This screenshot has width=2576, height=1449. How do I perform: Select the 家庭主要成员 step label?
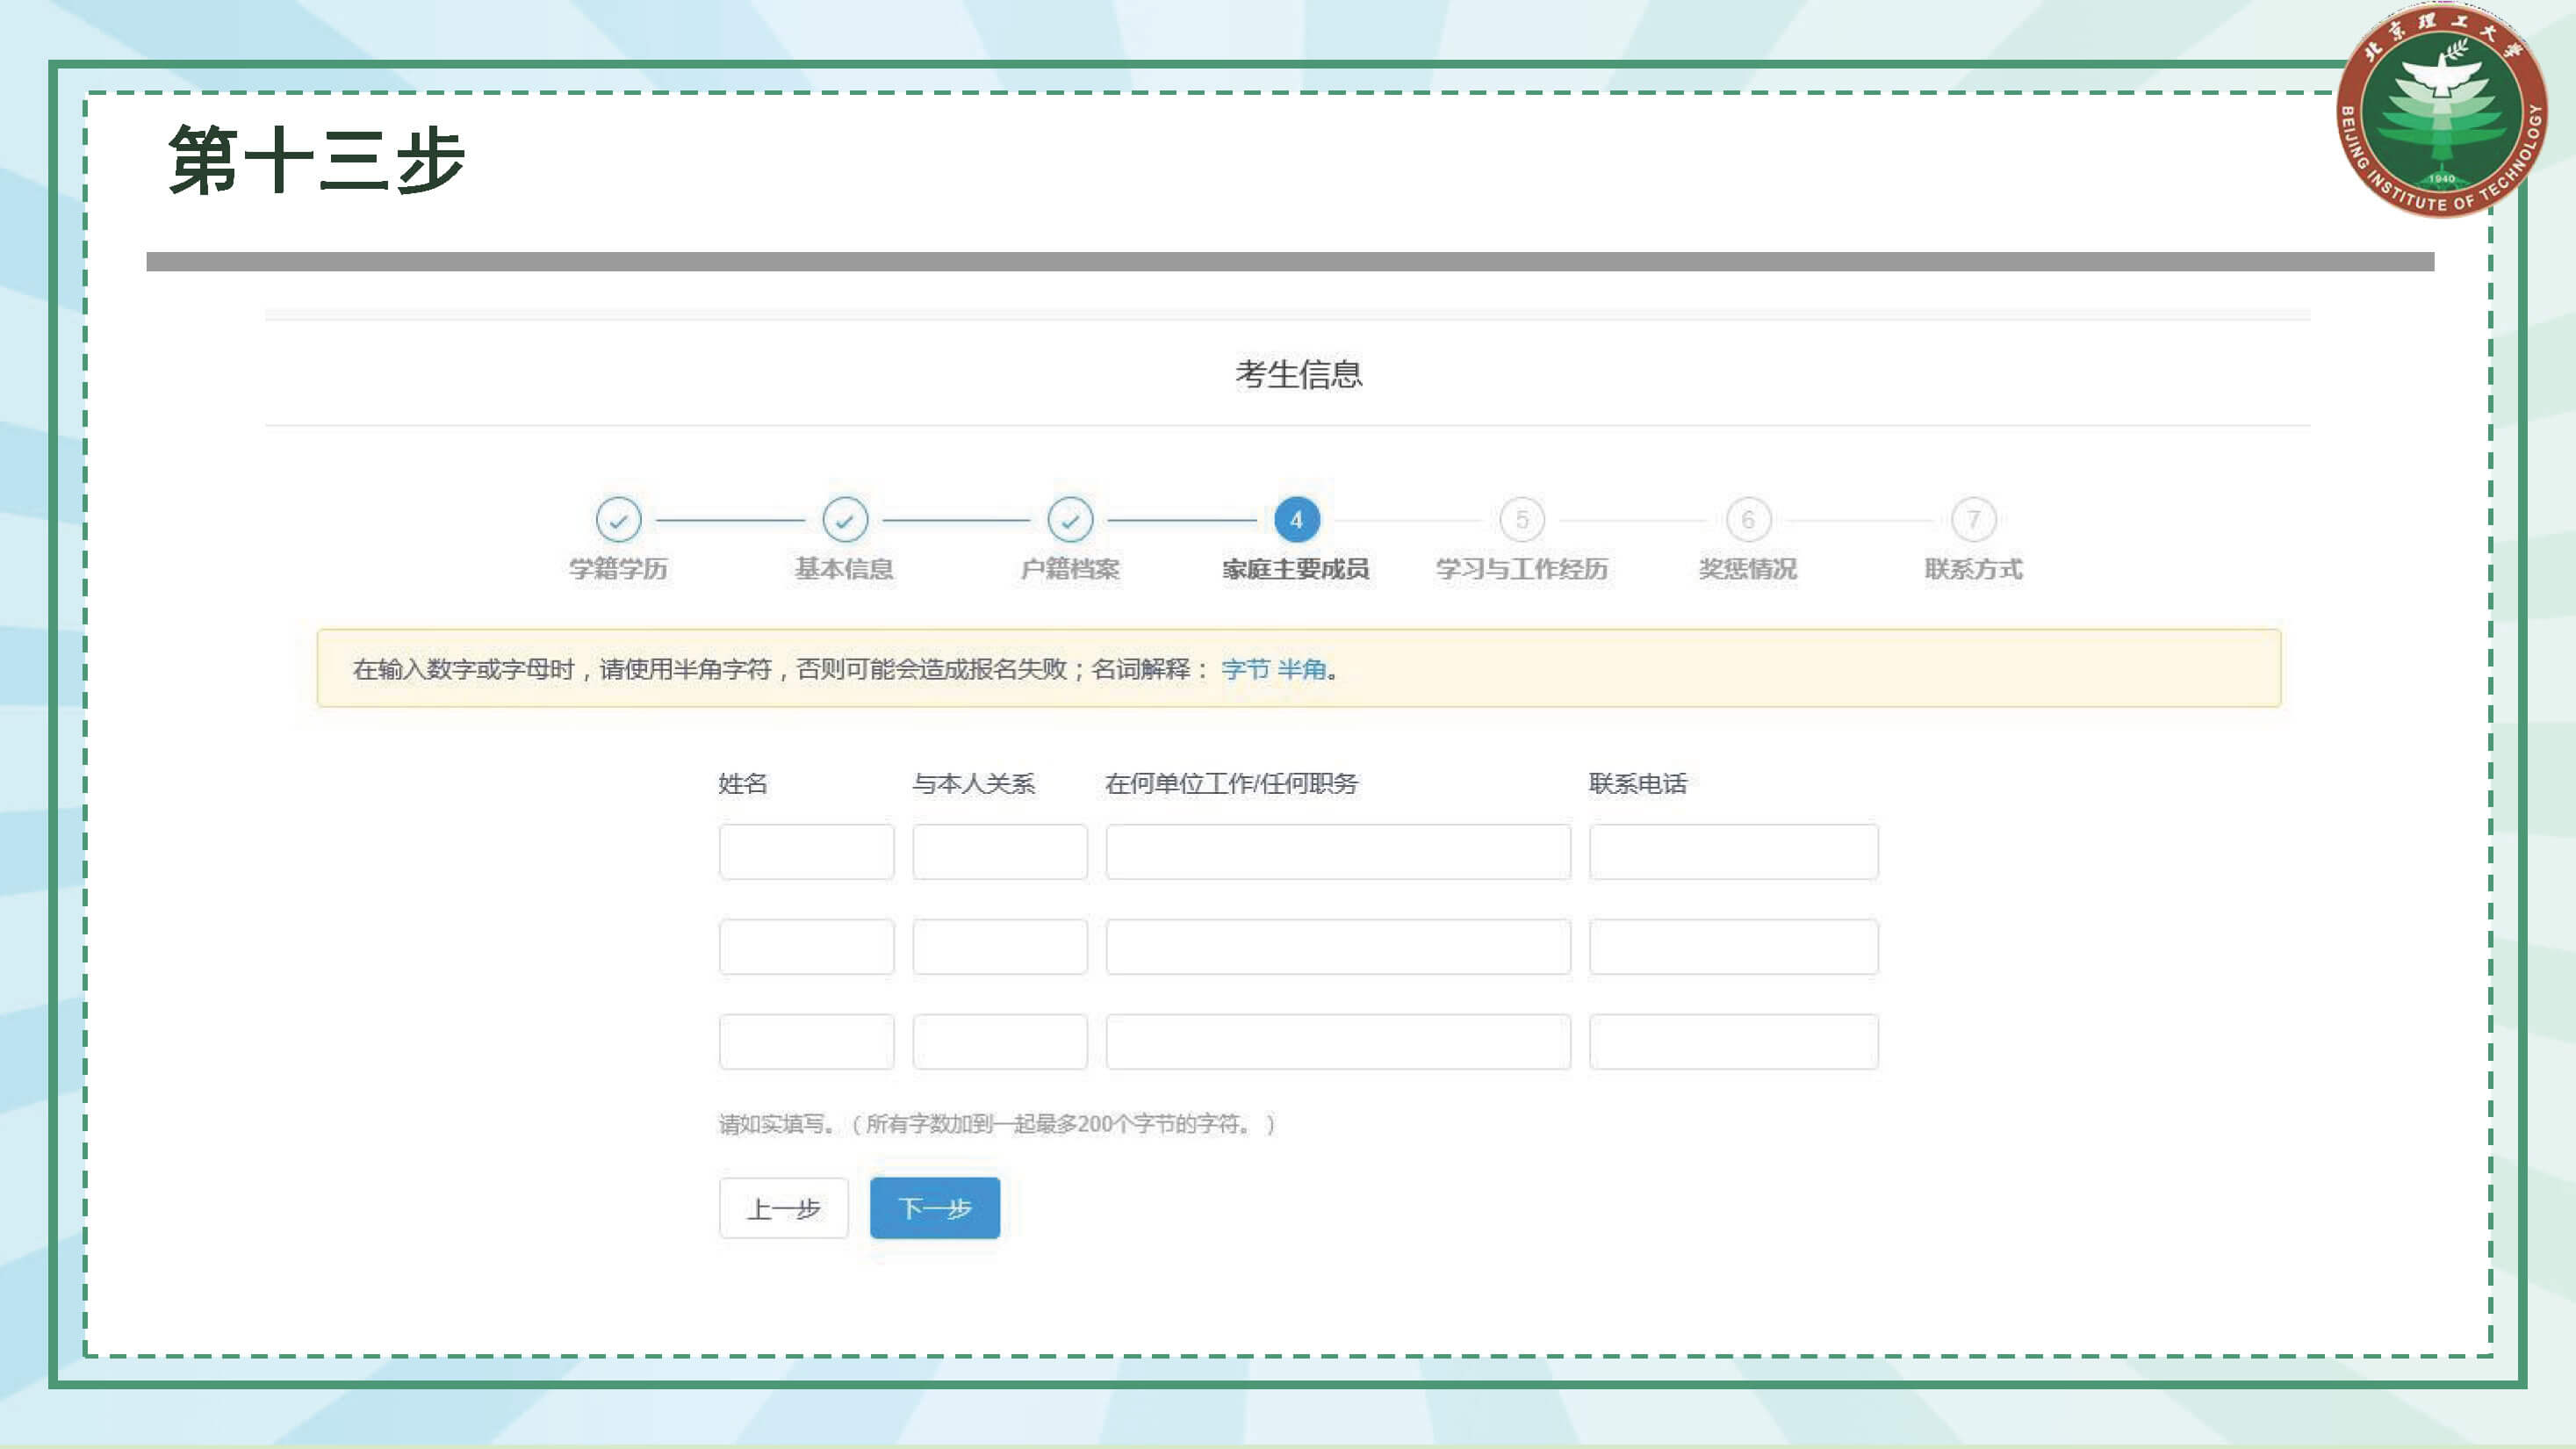[1295, 569]
